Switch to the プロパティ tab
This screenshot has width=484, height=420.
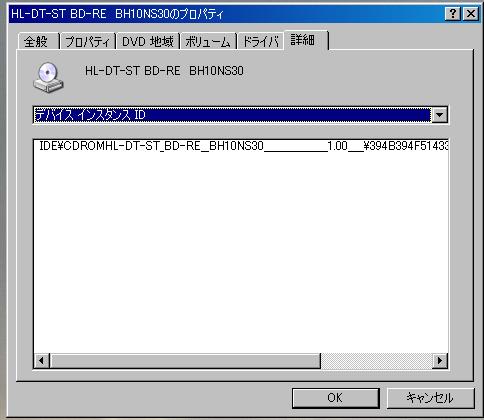[x=88, y=41]
